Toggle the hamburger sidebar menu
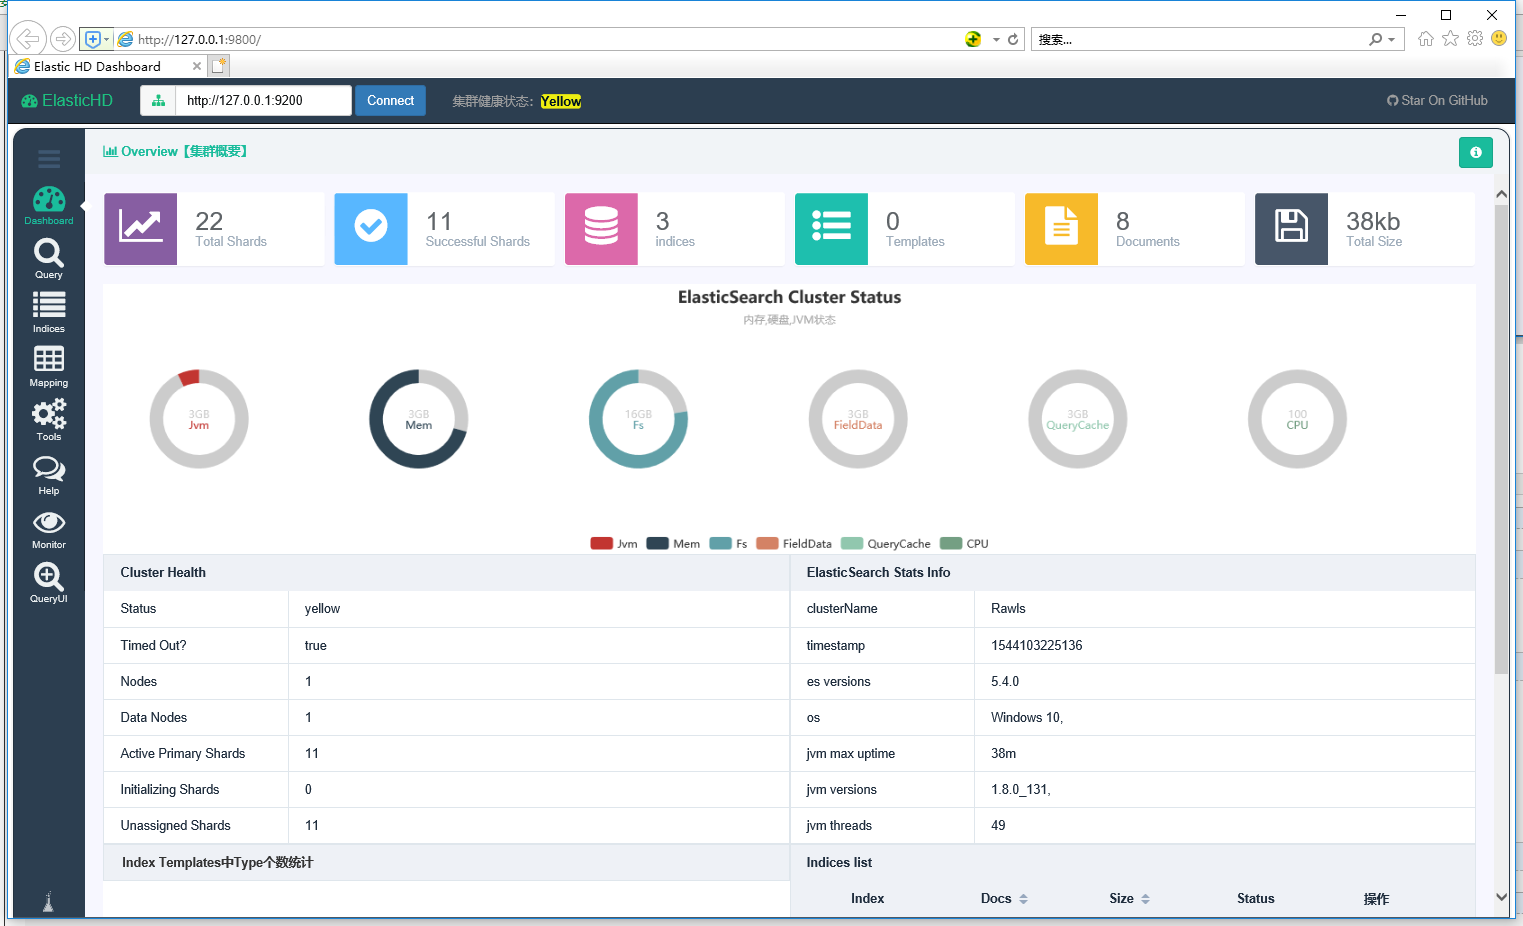This screenshot has width=1523, height=926. click(49, 159)
